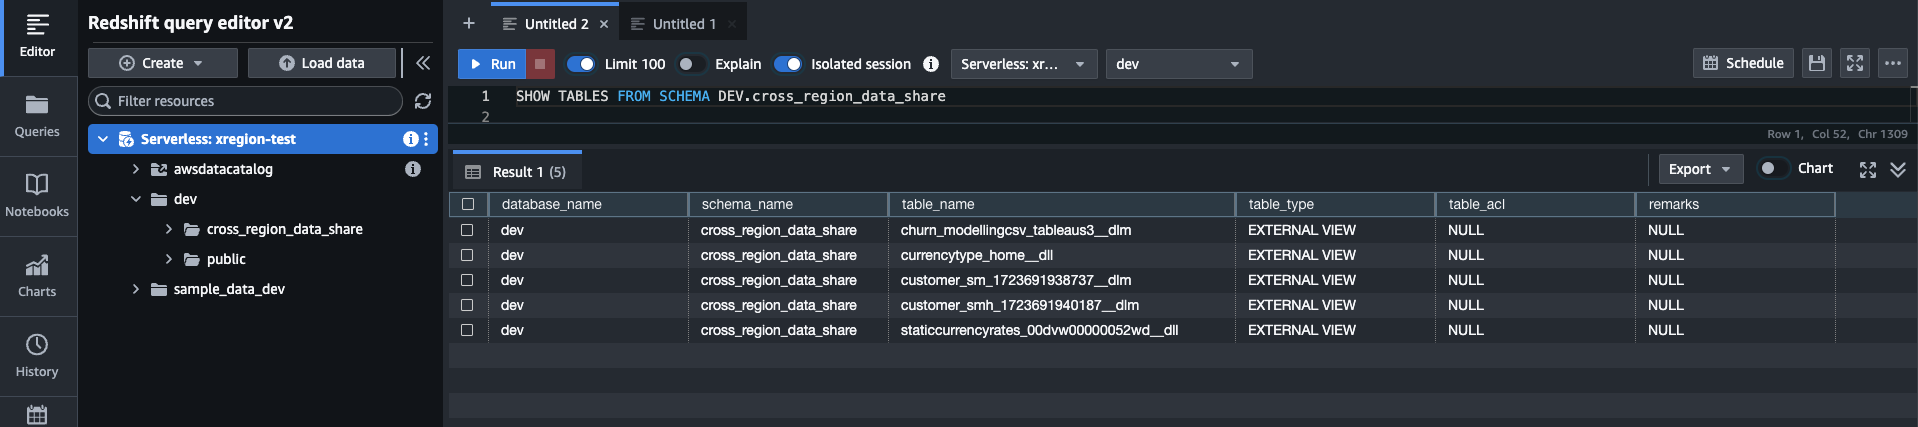The height and width of the screenshot is (427, 1918).
Task: Open the Queries sidebar panel
Action: 37,115
